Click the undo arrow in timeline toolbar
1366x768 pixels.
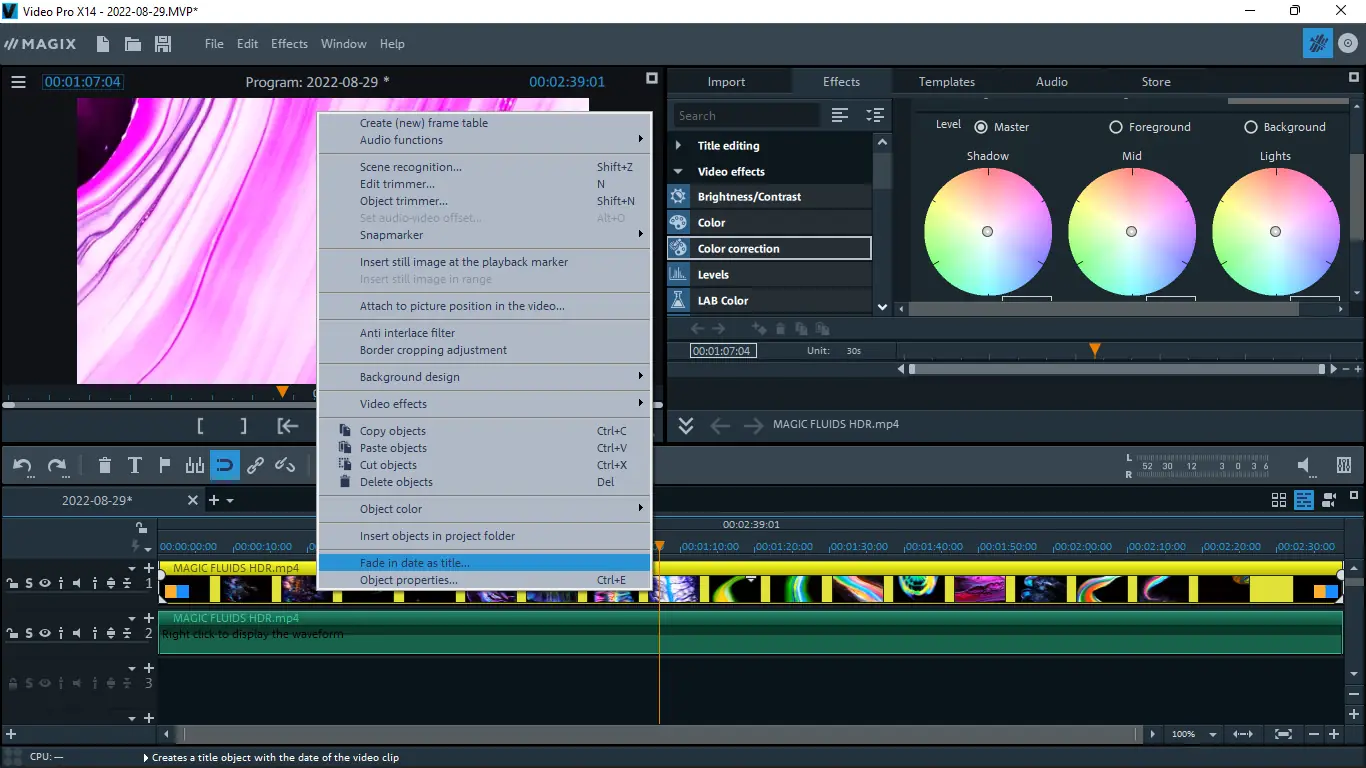tap(22, 465)
